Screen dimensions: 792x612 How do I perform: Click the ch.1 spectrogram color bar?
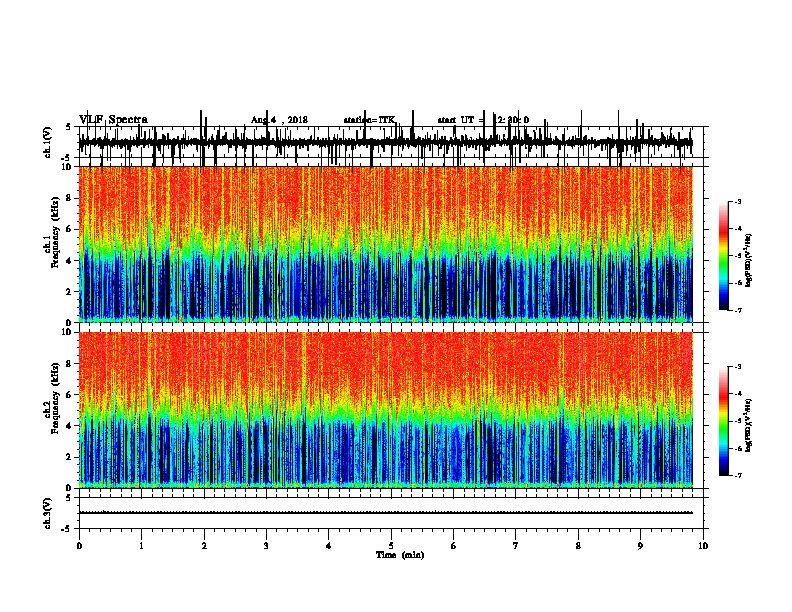click(724, 256)
